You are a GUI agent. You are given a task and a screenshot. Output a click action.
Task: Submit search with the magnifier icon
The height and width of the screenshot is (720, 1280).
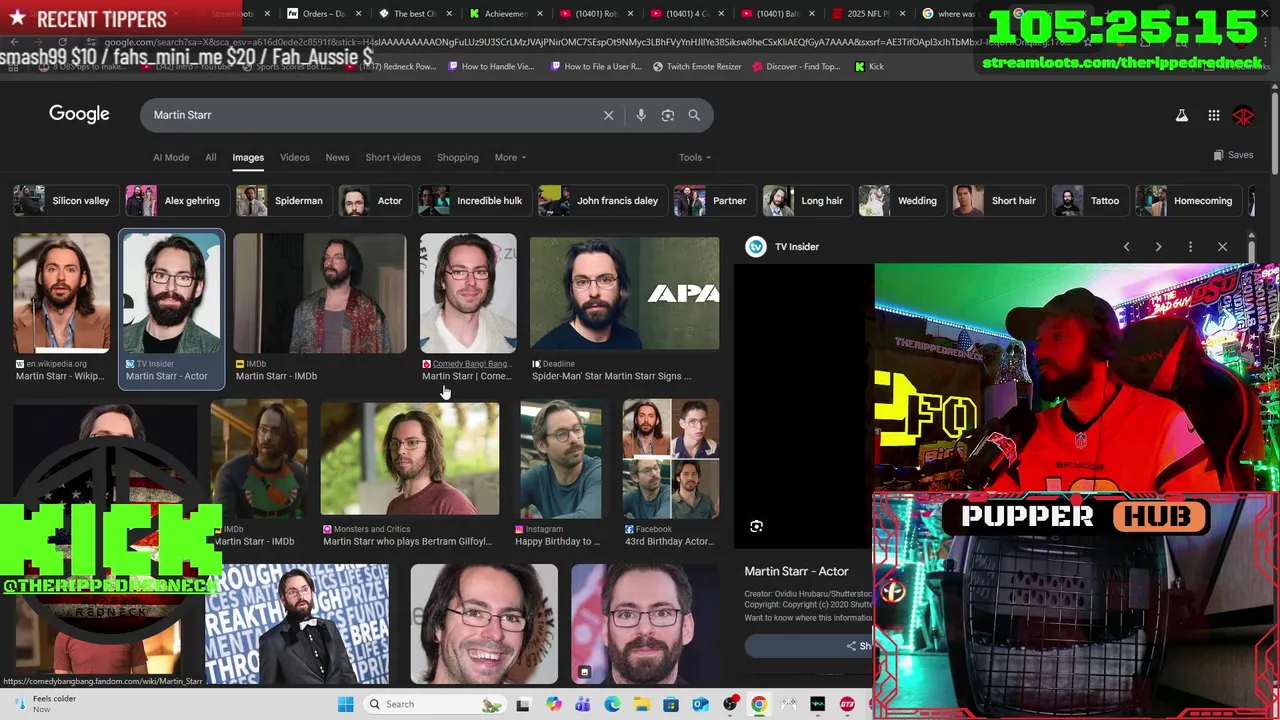click(x=694, y=115)
